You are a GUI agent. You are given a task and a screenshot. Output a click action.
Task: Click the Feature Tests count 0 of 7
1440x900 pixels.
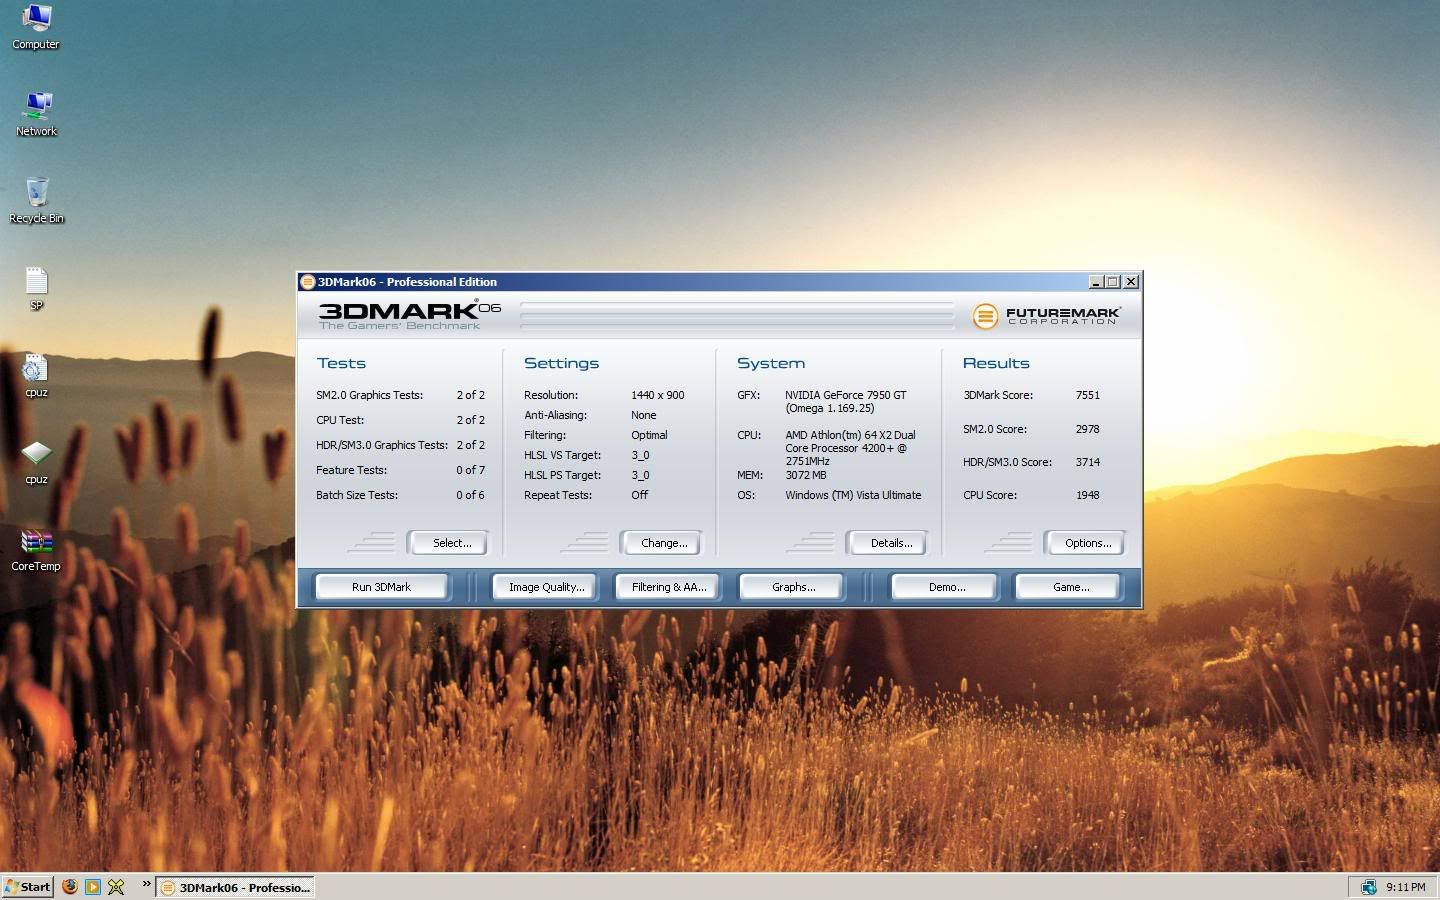coord(470,470)
